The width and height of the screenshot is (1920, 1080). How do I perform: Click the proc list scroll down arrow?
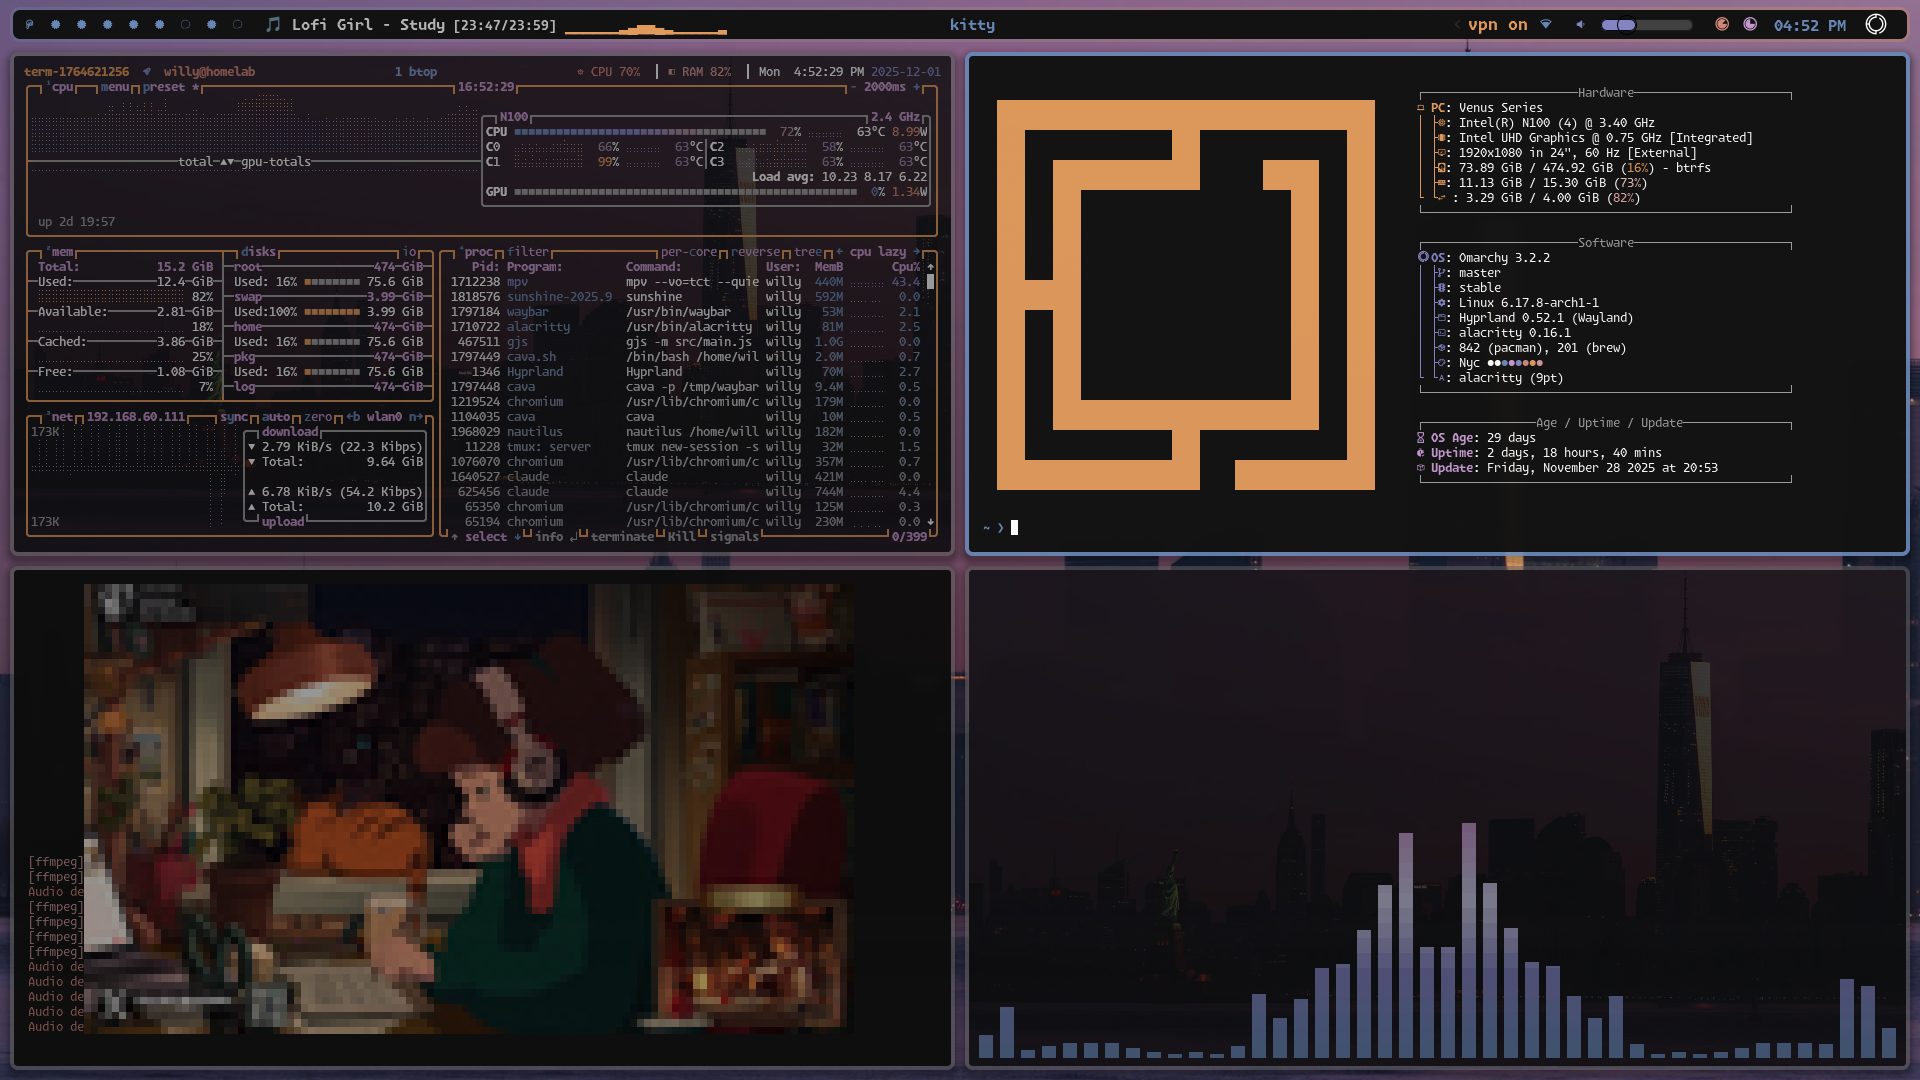(930, 522)
